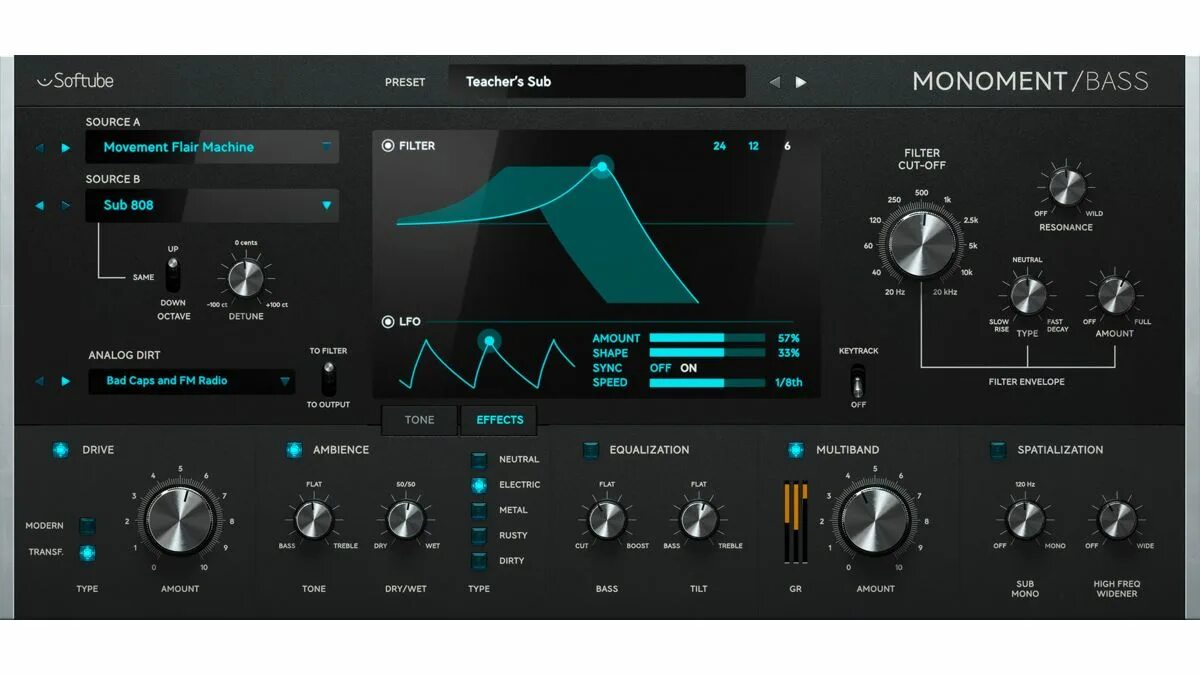The image size is (1200, 675).
Task: Select previous Source A waveform arrow
Action: point(40,148)
